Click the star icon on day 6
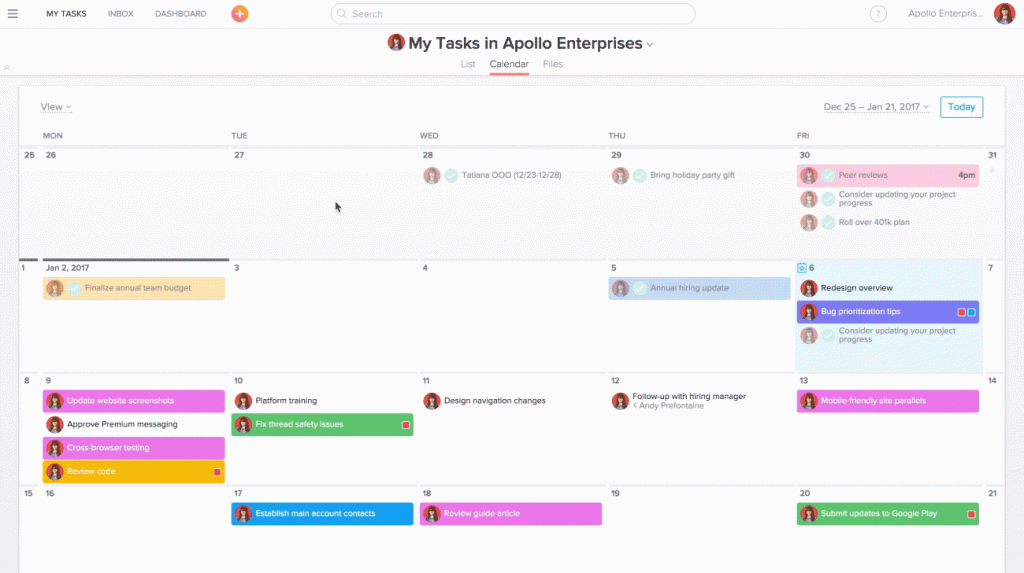The height and width of the screenshot is (573, 1024). coord(801,268)
